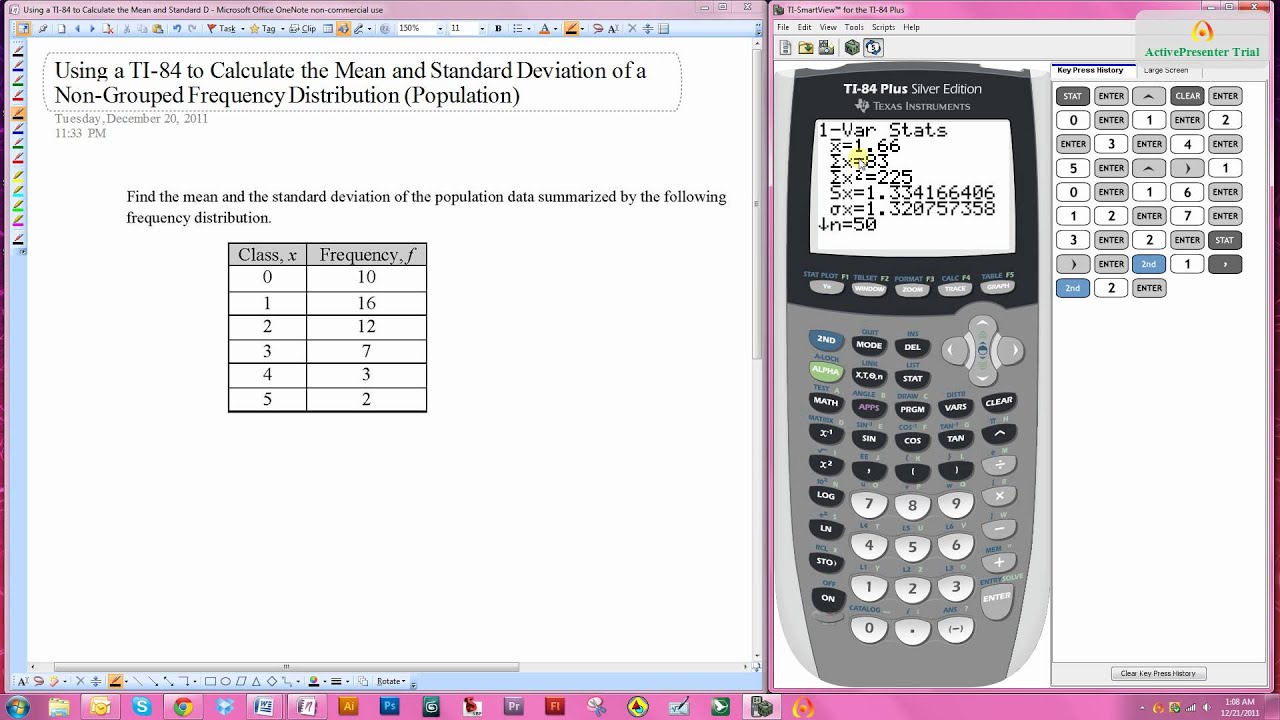Click the new document icon in TI-SmartView toolbar
The image size is (1280, 720).
[786, 47]
